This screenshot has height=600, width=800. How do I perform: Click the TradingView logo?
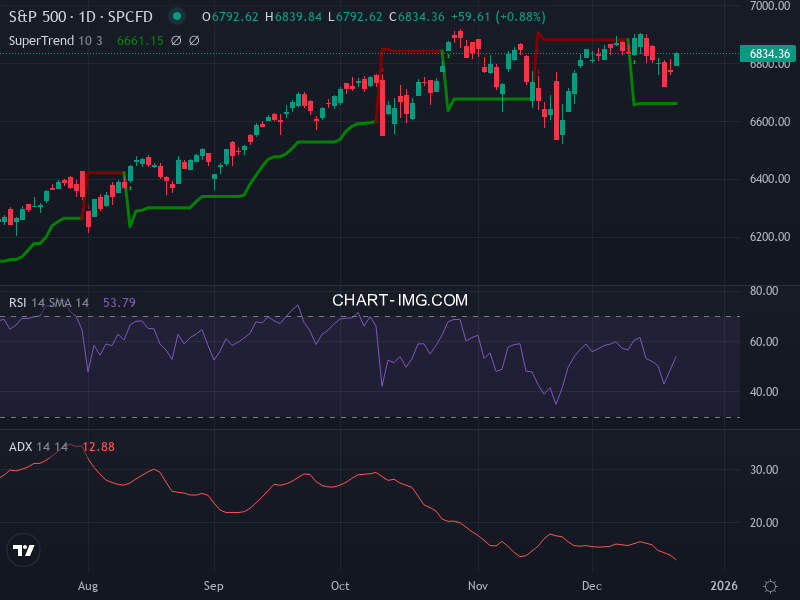(24, 551)
